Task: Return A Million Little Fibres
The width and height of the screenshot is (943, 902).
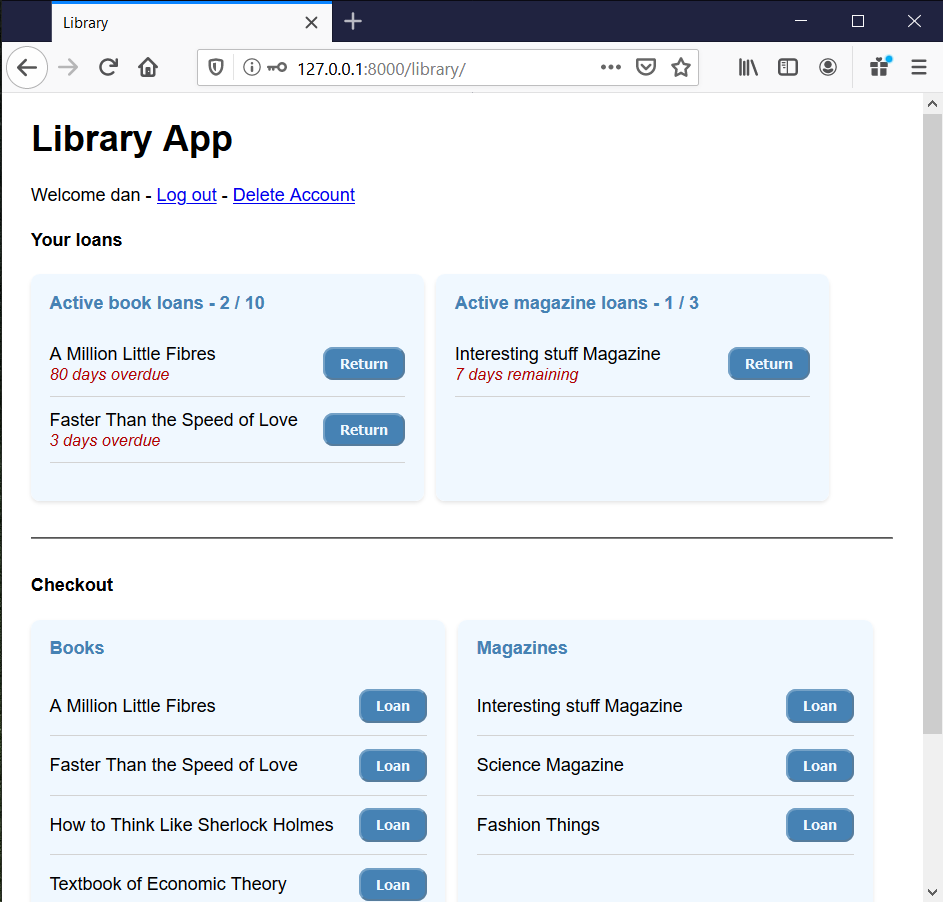Action: (364, 364)
